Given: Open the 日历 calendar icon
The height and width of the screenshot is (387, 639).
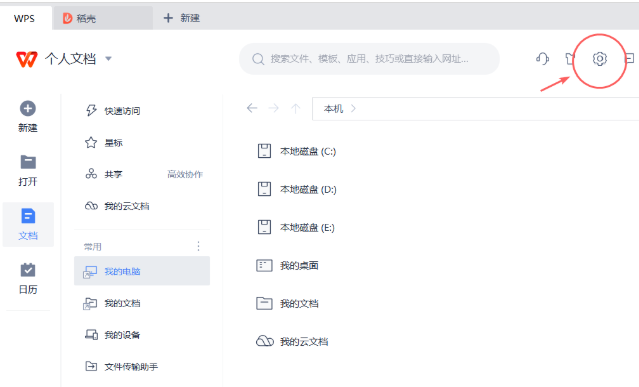Looking at the screenshot, I should pyautogui.click(x=28, y=270).
